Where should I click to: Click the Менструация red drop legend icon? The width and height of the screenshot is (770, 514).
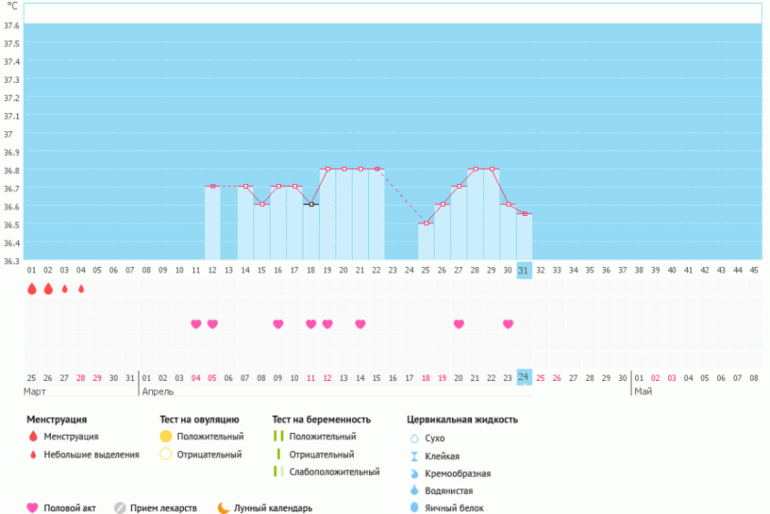(32, 437)
